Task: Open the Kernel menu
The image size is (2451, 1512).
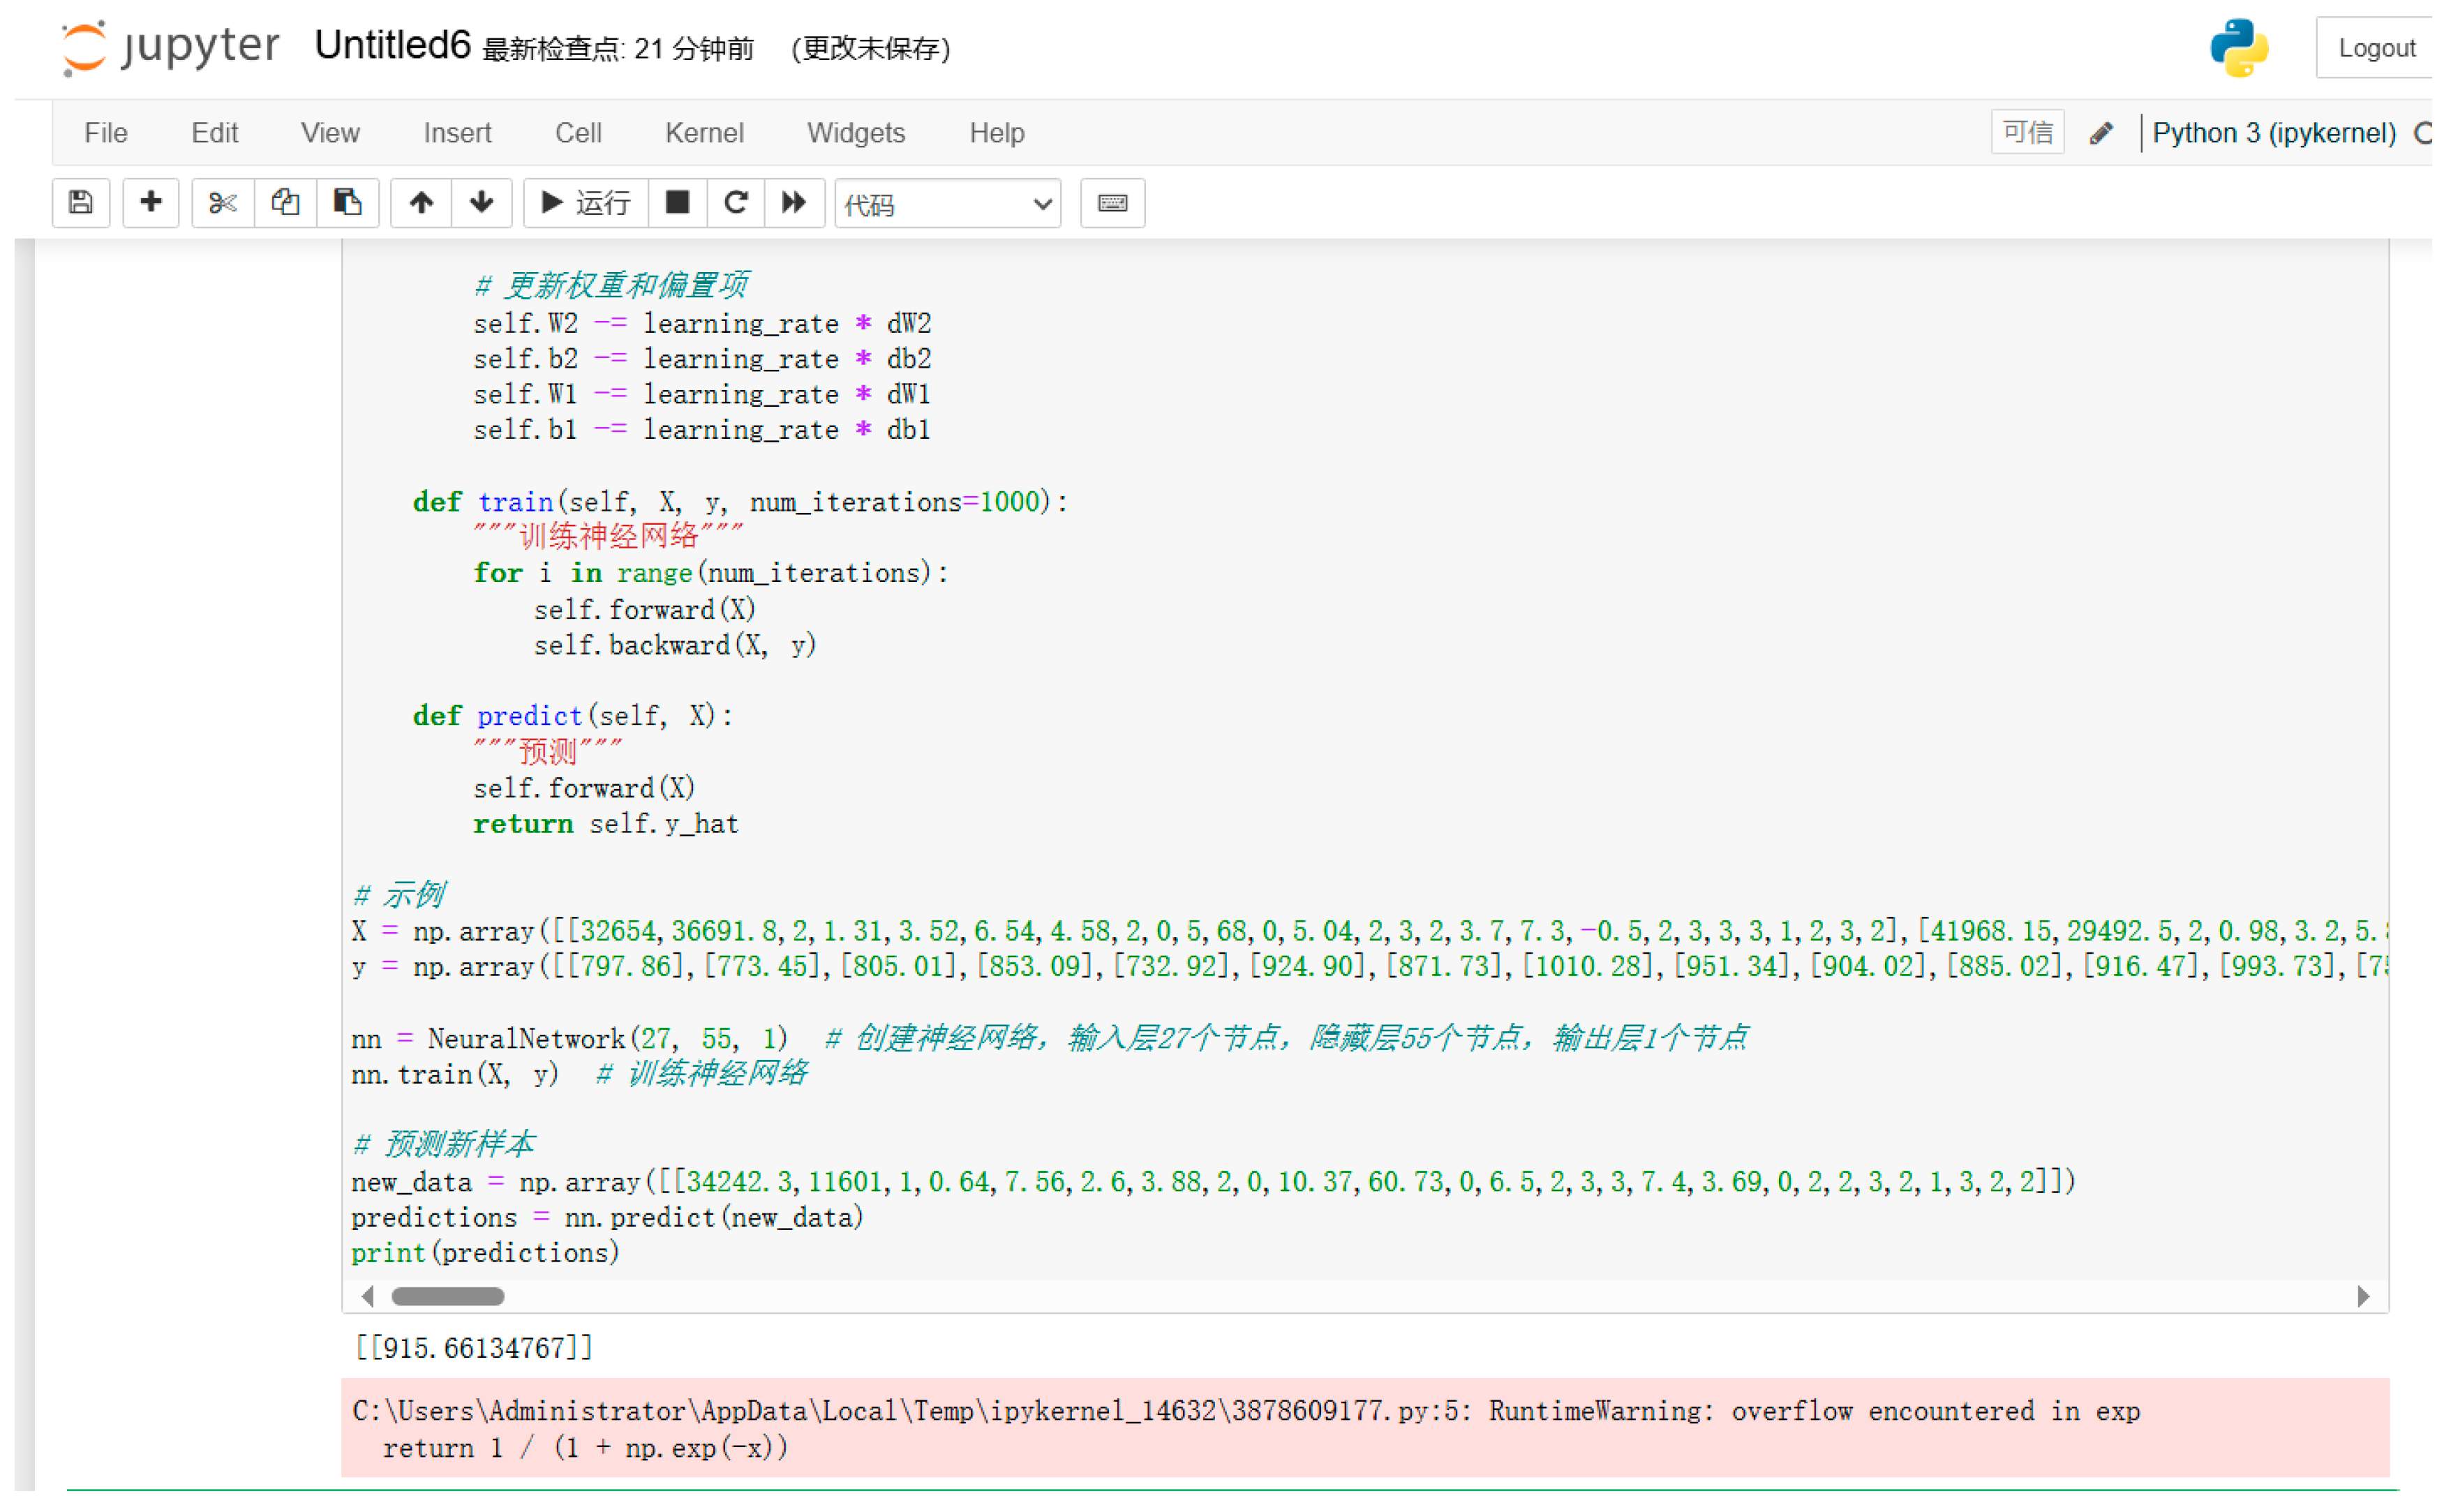Action: (704, 133)
